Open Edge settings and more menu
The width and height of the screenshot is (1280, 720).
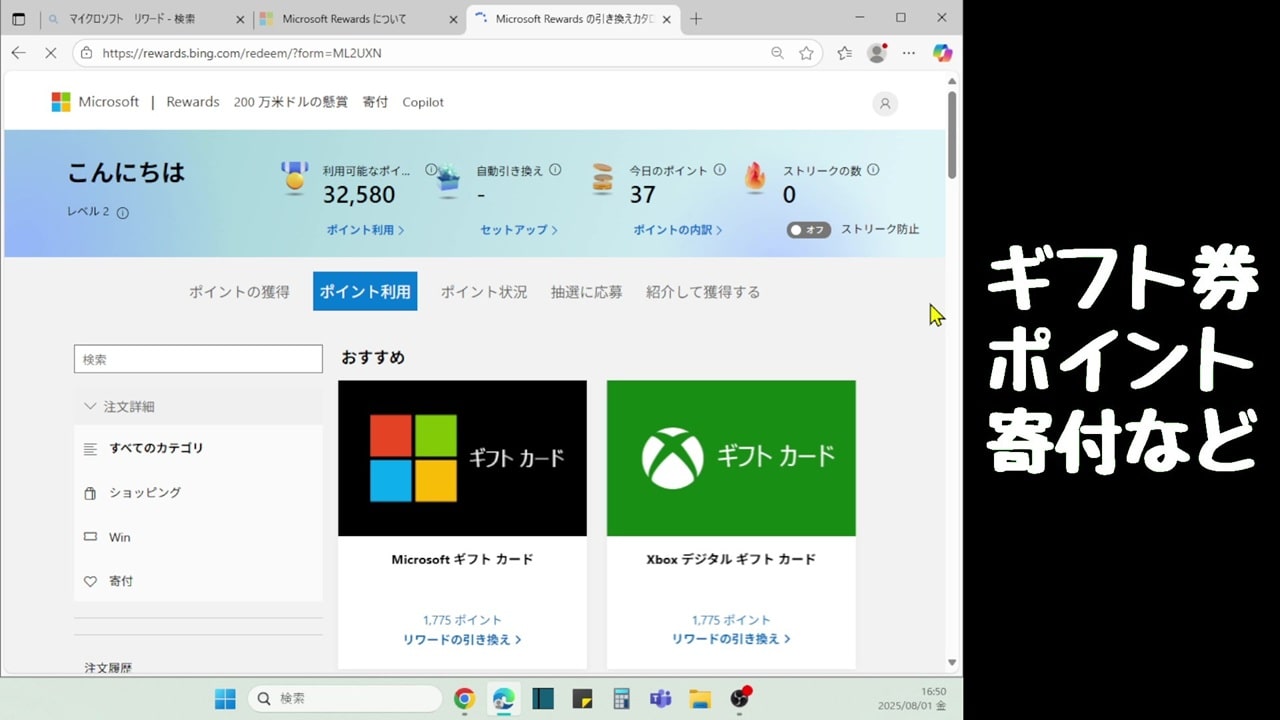pos(909,53)
